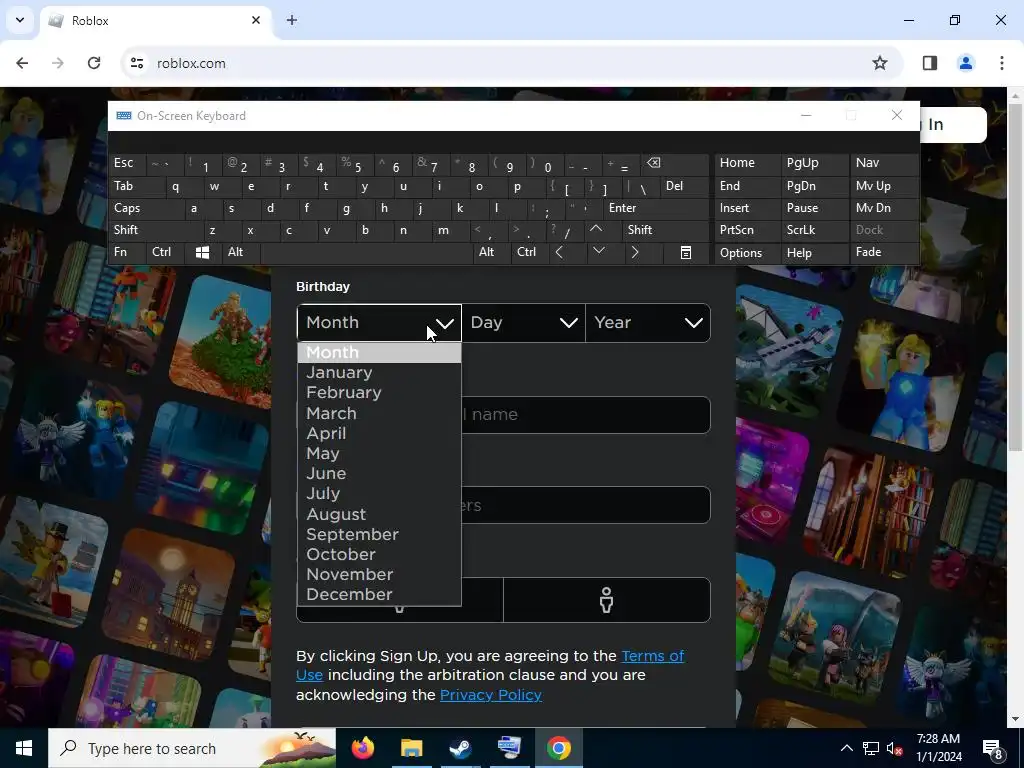Image resolution: width=1024 pixels, height=768 pixels.
Task: Tap the Esc key on On-Screen Keyboard
Action: coord(128,163)
